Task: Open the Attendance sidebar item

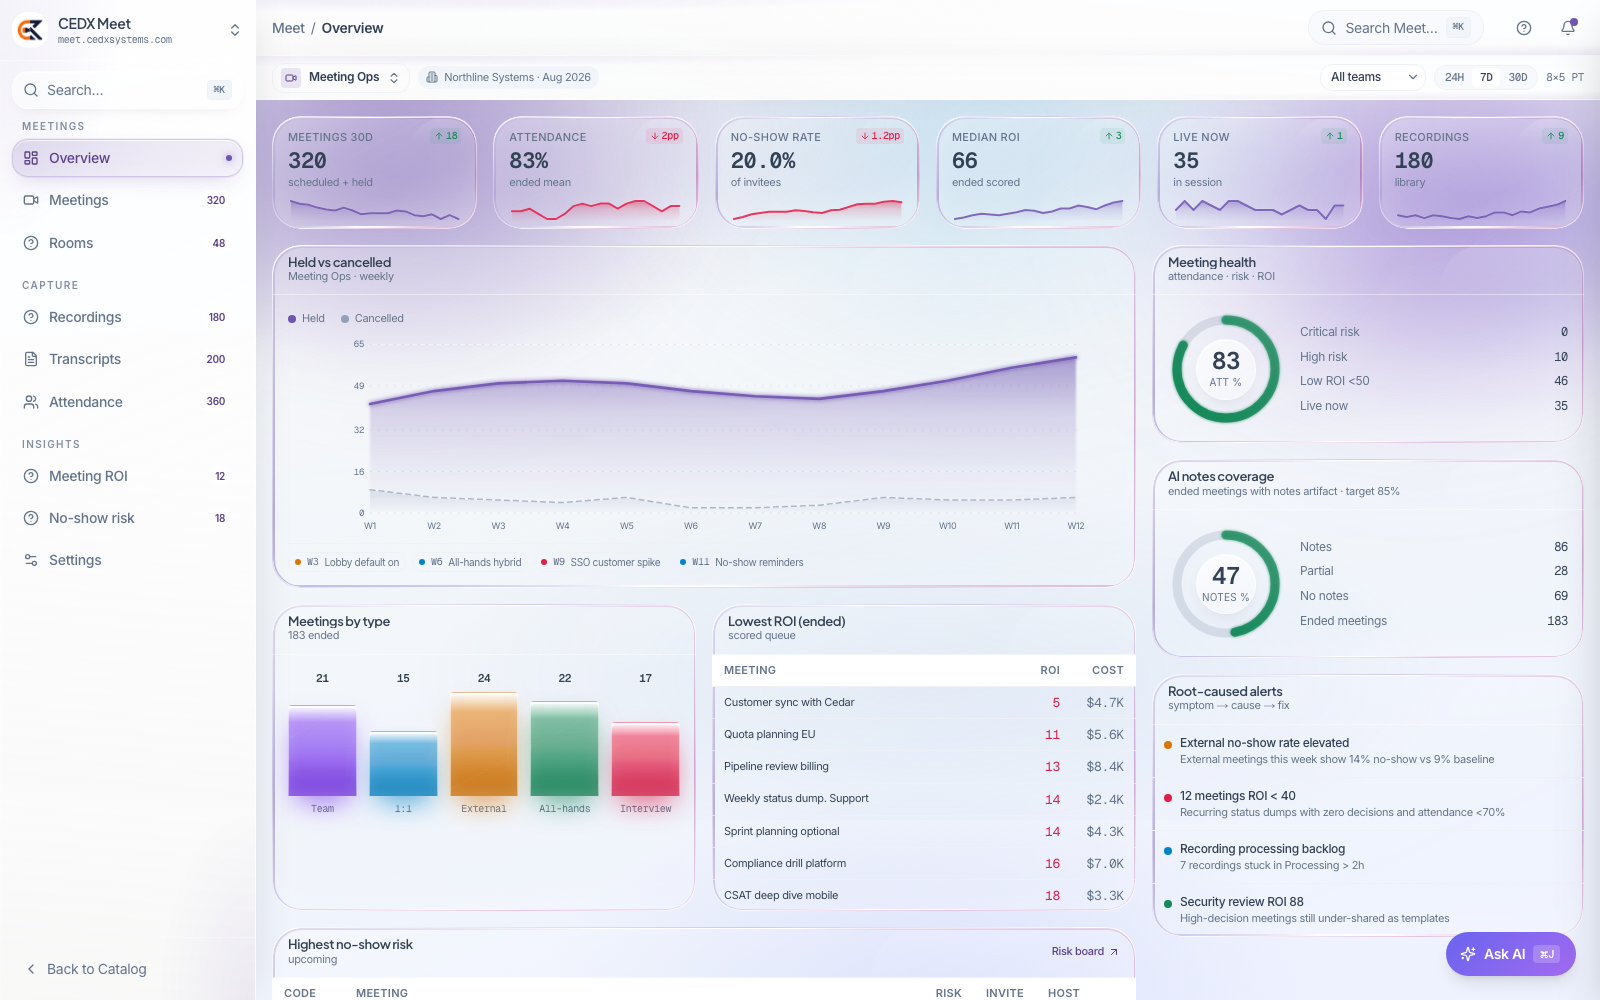Action: (127, 402)
